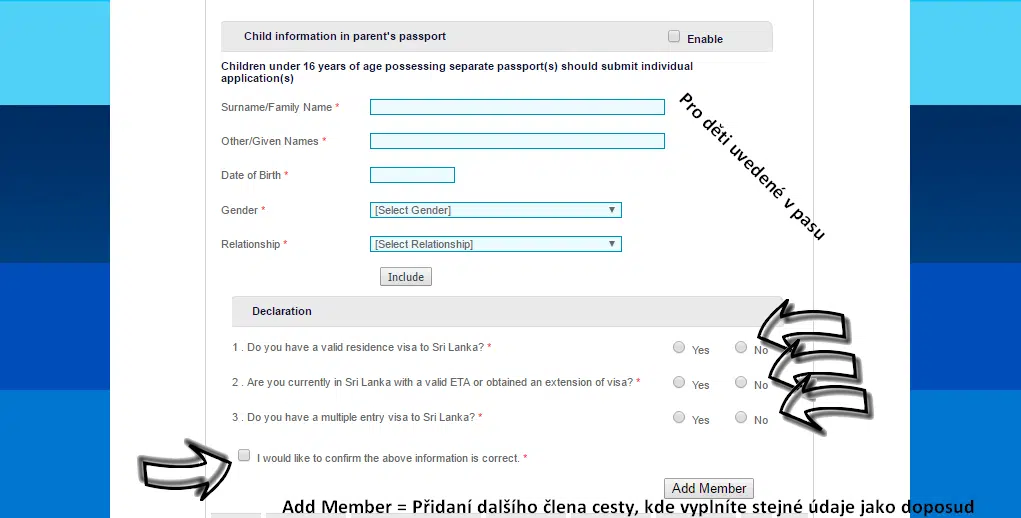Image resolution: width=1021 pixels, height=518 pixels.
Task: Enable child information in parent's passport
Action: click(x=674, y=36)
